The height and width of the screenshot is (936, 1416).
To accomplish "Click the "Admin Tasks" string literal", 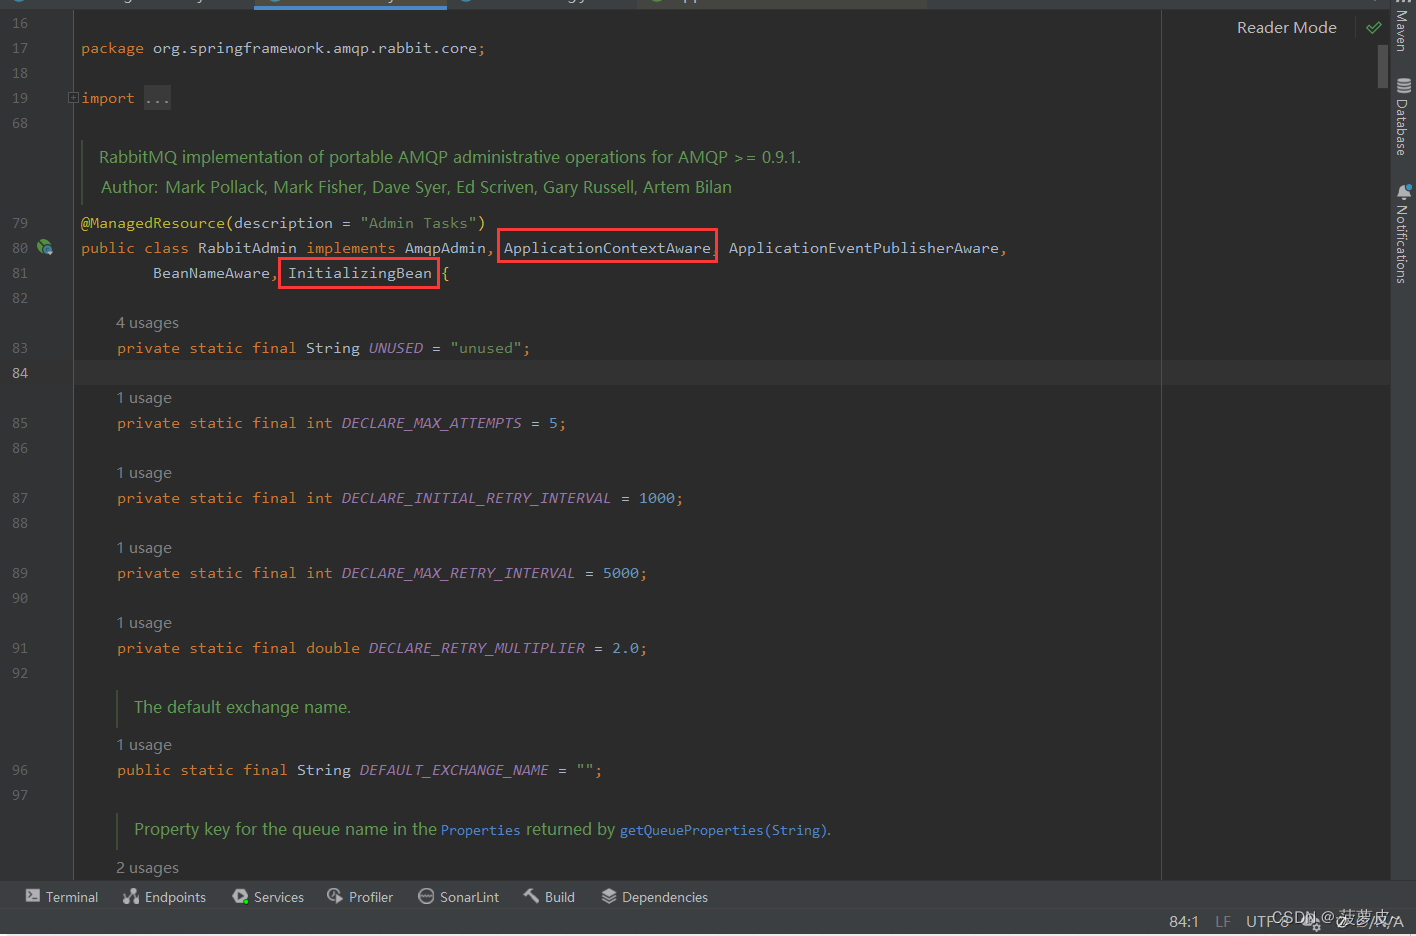I will click(x=418, y=223).
